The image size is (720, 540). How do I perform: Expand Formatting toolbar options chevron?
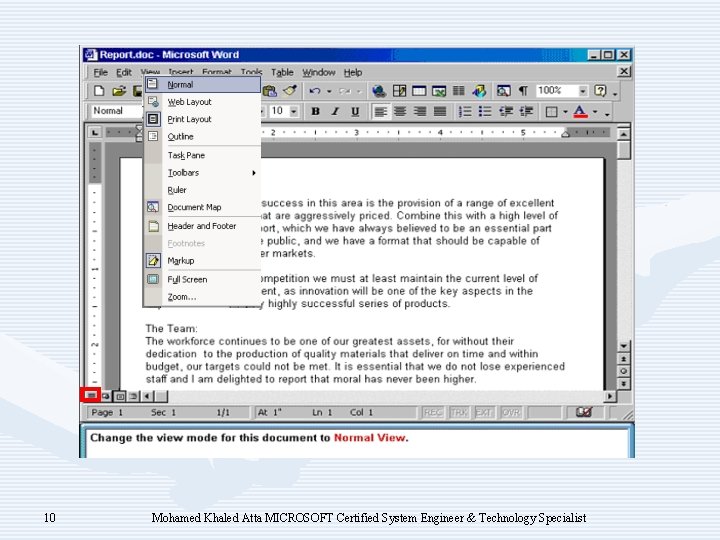608,112
